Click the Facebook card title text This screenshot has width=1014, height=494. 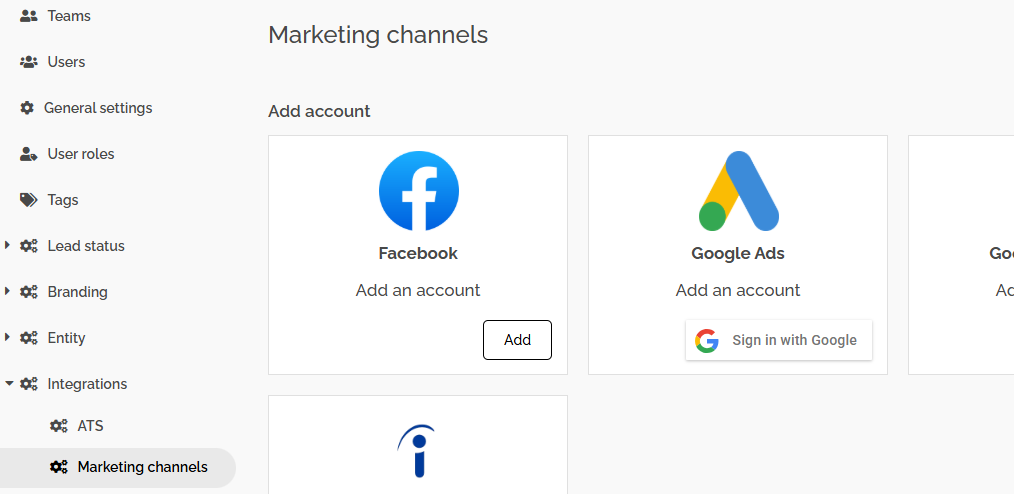418,253
